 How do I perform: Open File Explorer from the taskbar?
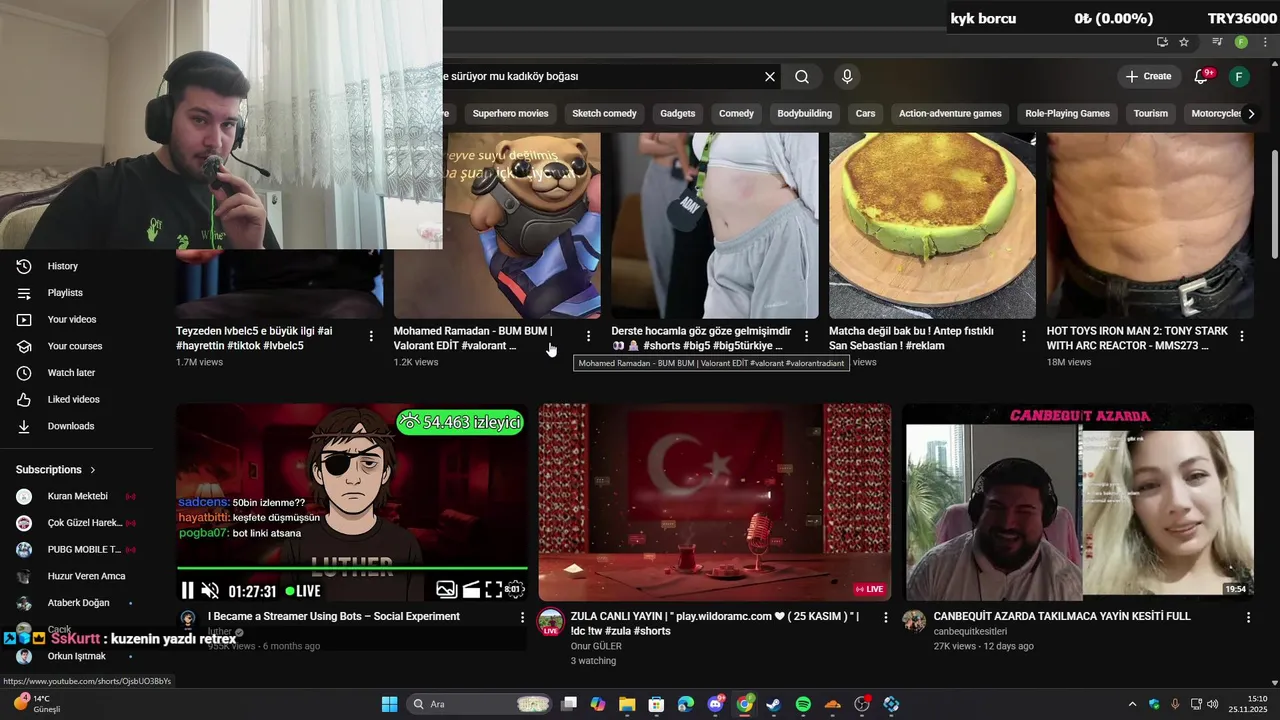(627, 704)
